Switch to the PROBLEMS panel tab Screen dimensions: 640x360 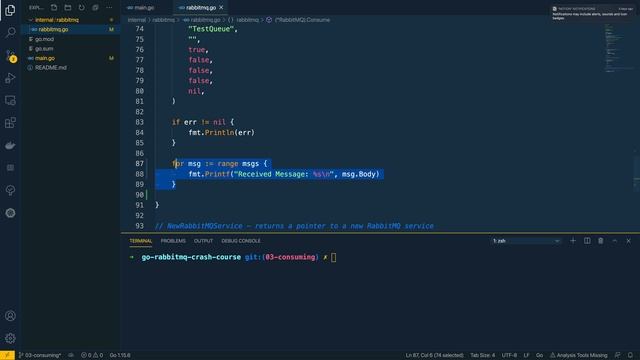pyautogui.click(x=173, y=241)
